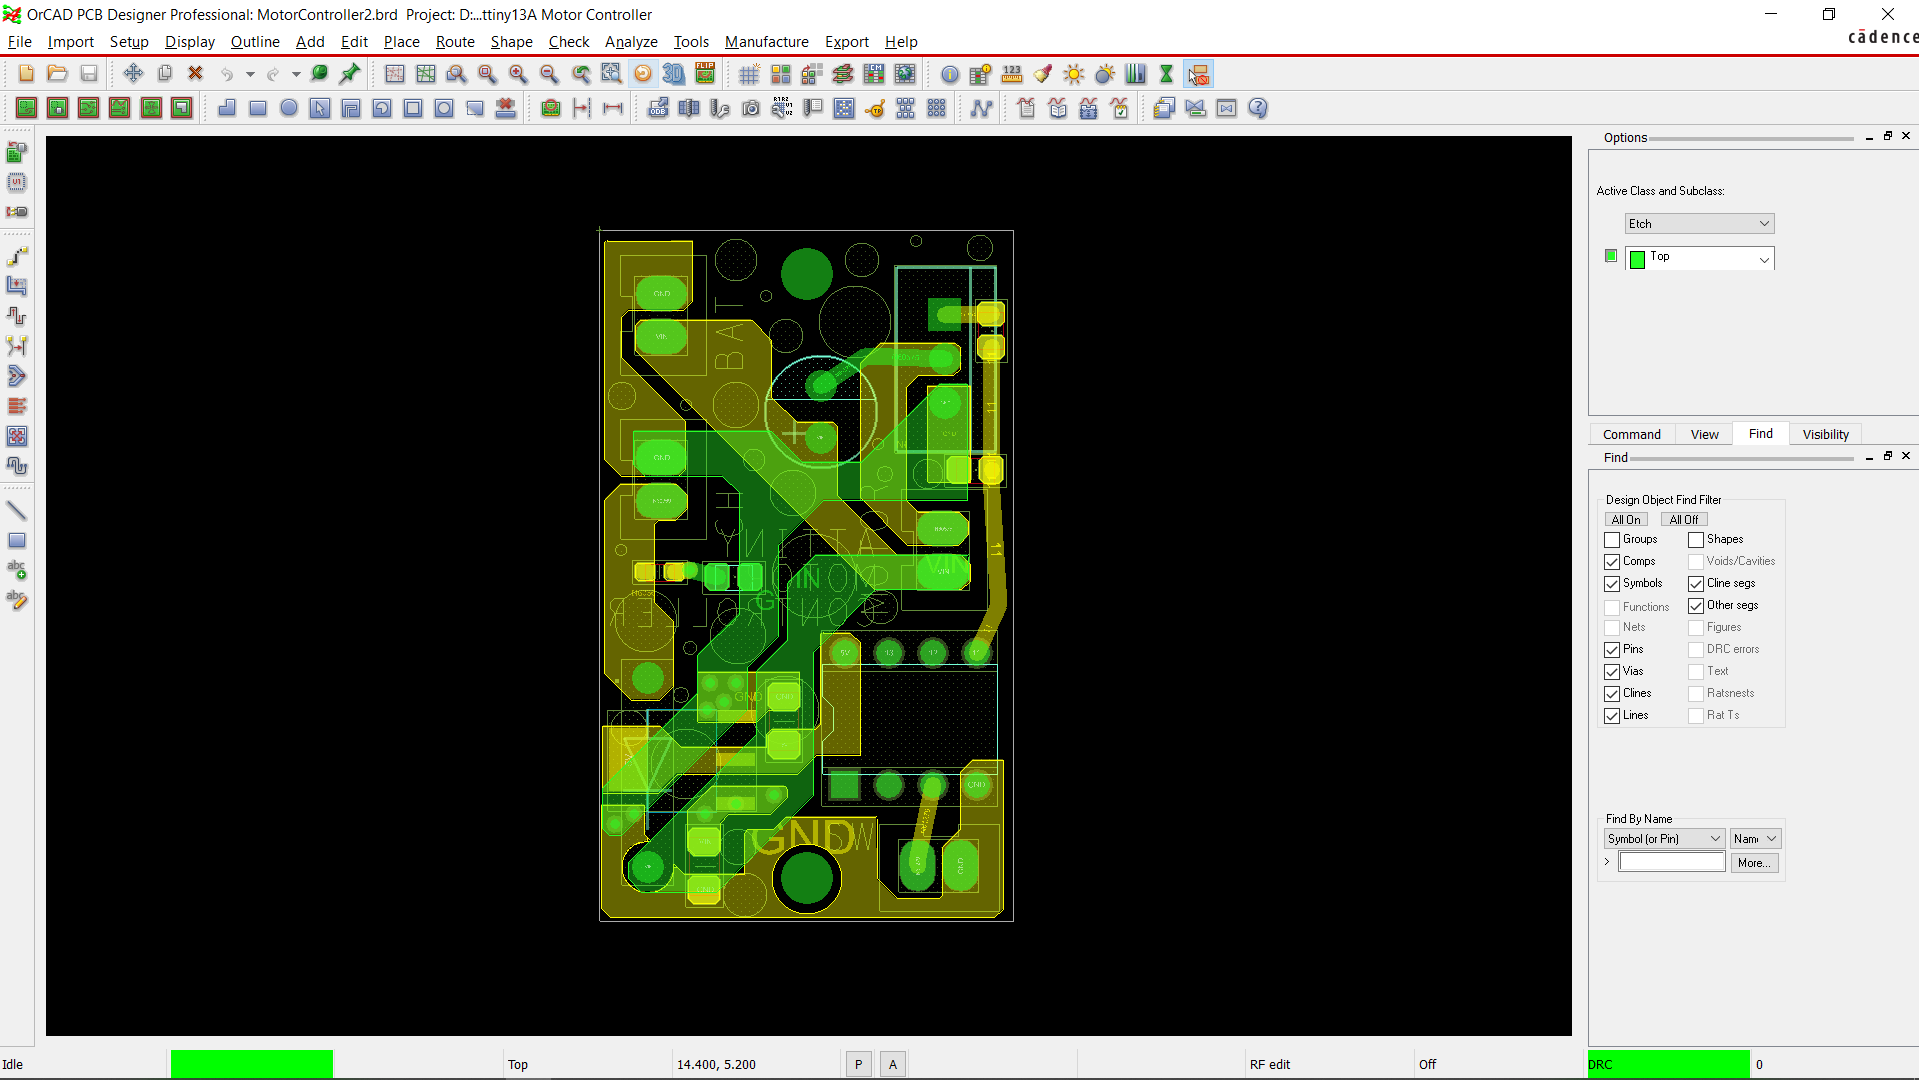
Task: Click the New file icon
Action: click(x=26, y=73)
